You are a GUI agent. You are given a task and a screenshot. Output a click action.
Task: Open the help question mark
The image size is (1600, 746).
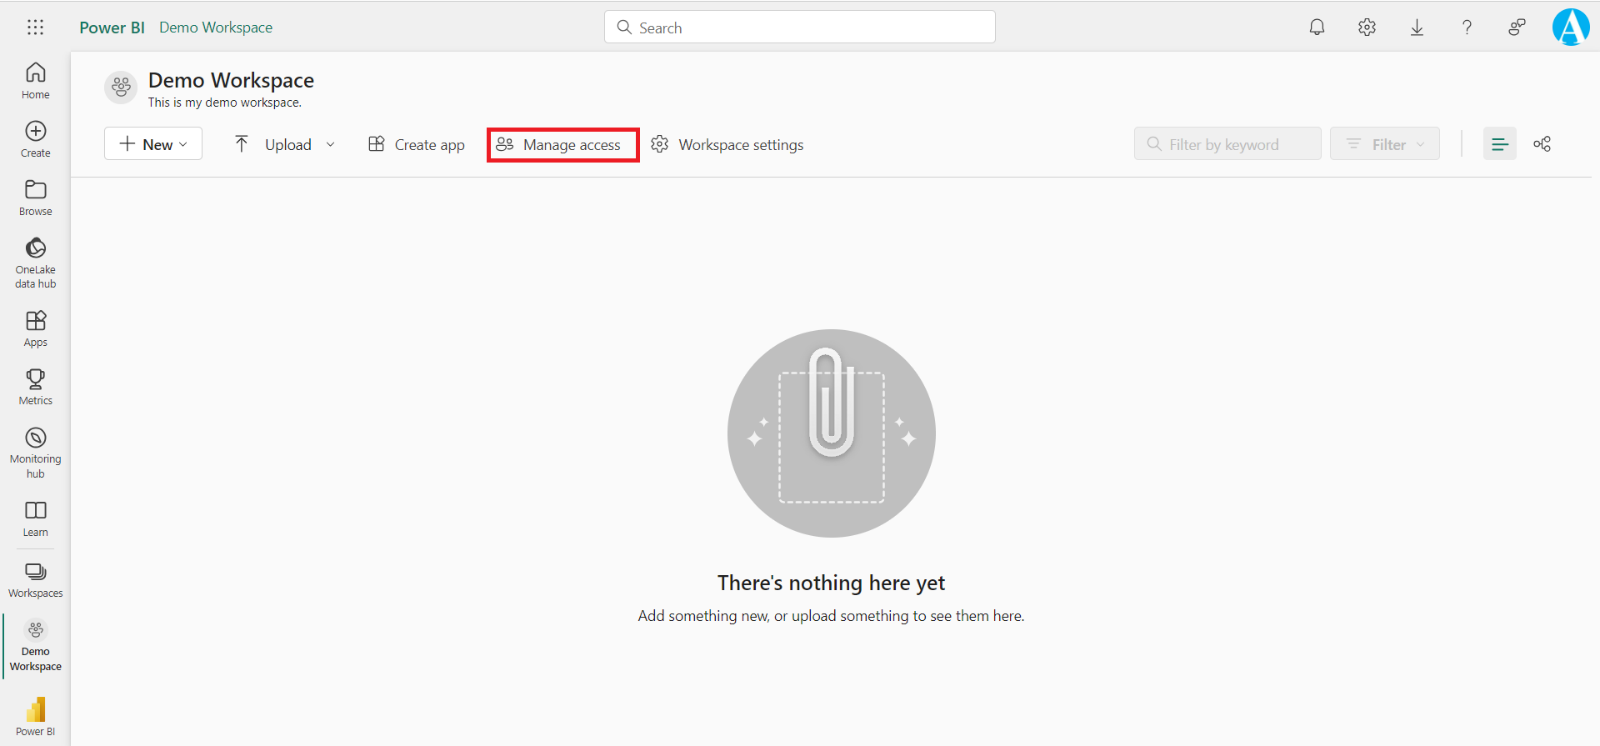click(x=1467, y=27)
